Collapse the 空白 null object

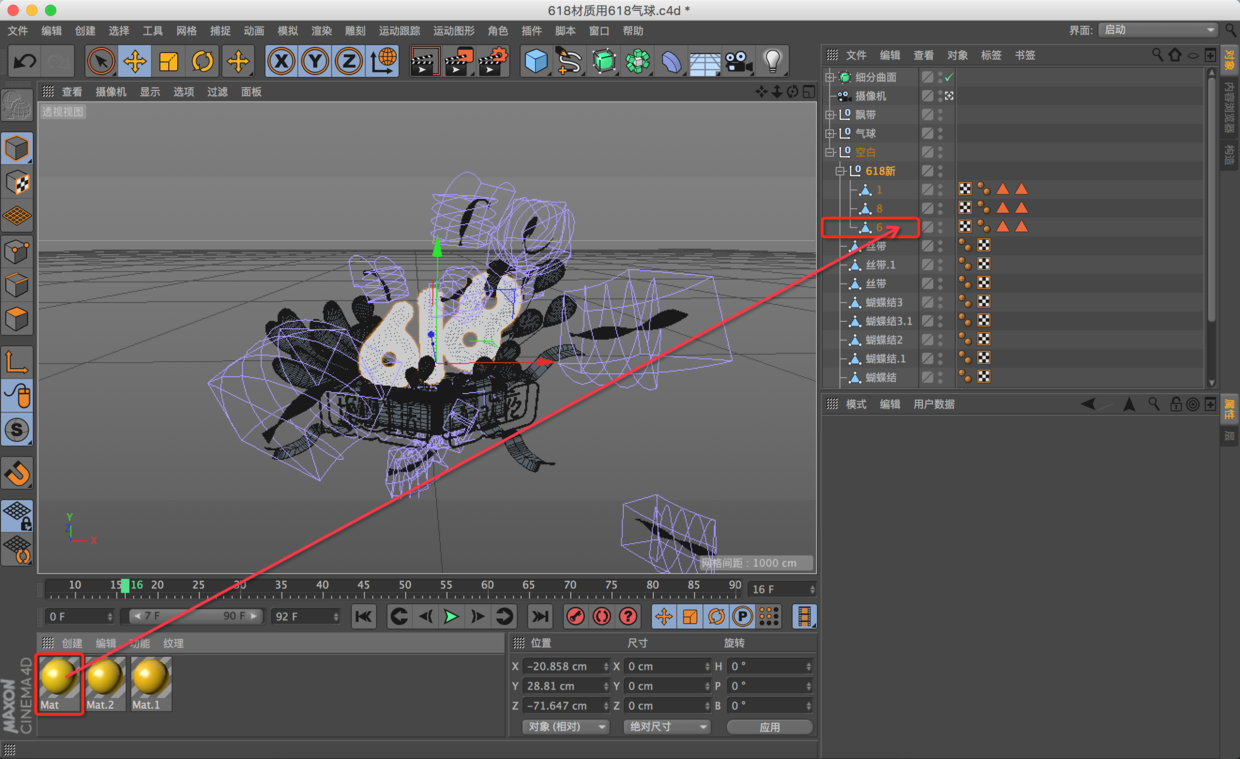(x=830, y=152)
